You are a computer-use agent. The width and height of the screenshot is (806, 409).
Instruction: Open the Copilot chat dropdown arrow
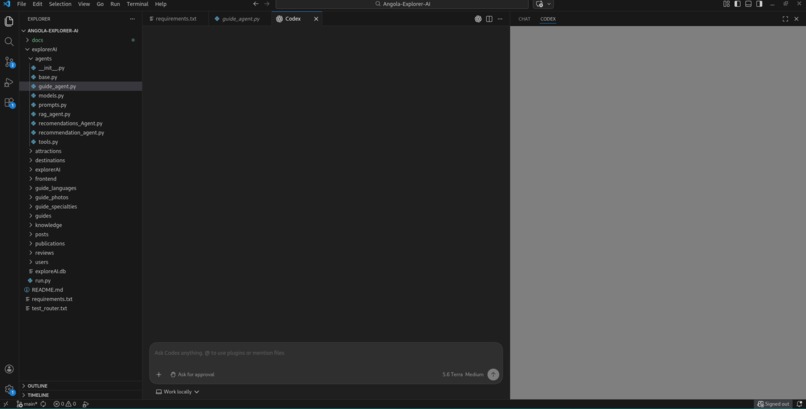coord(549,4)
